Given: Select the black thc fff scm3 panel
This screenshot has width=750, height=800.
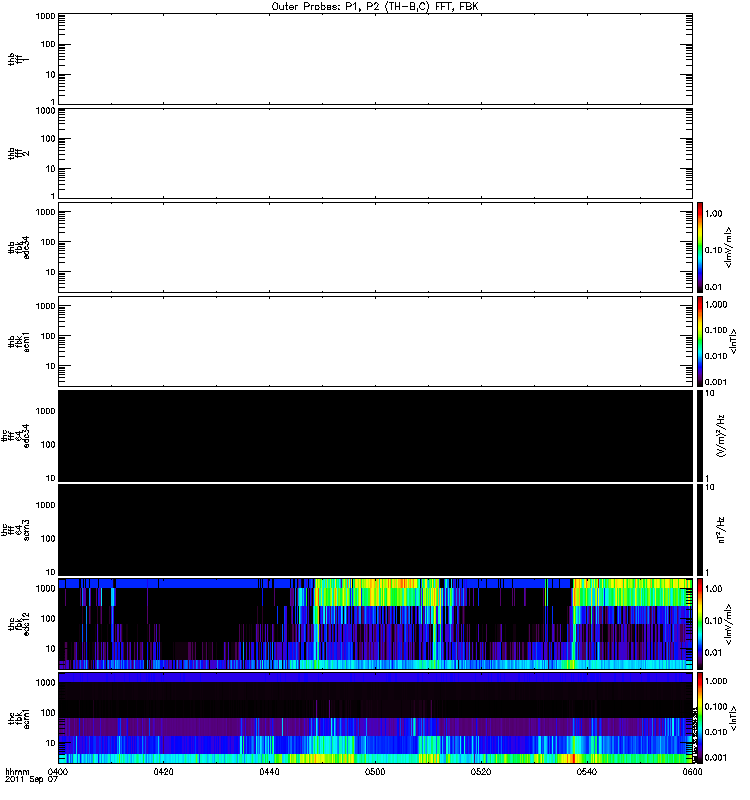Looking at the screenshot, I should click(x=375, y=529).
